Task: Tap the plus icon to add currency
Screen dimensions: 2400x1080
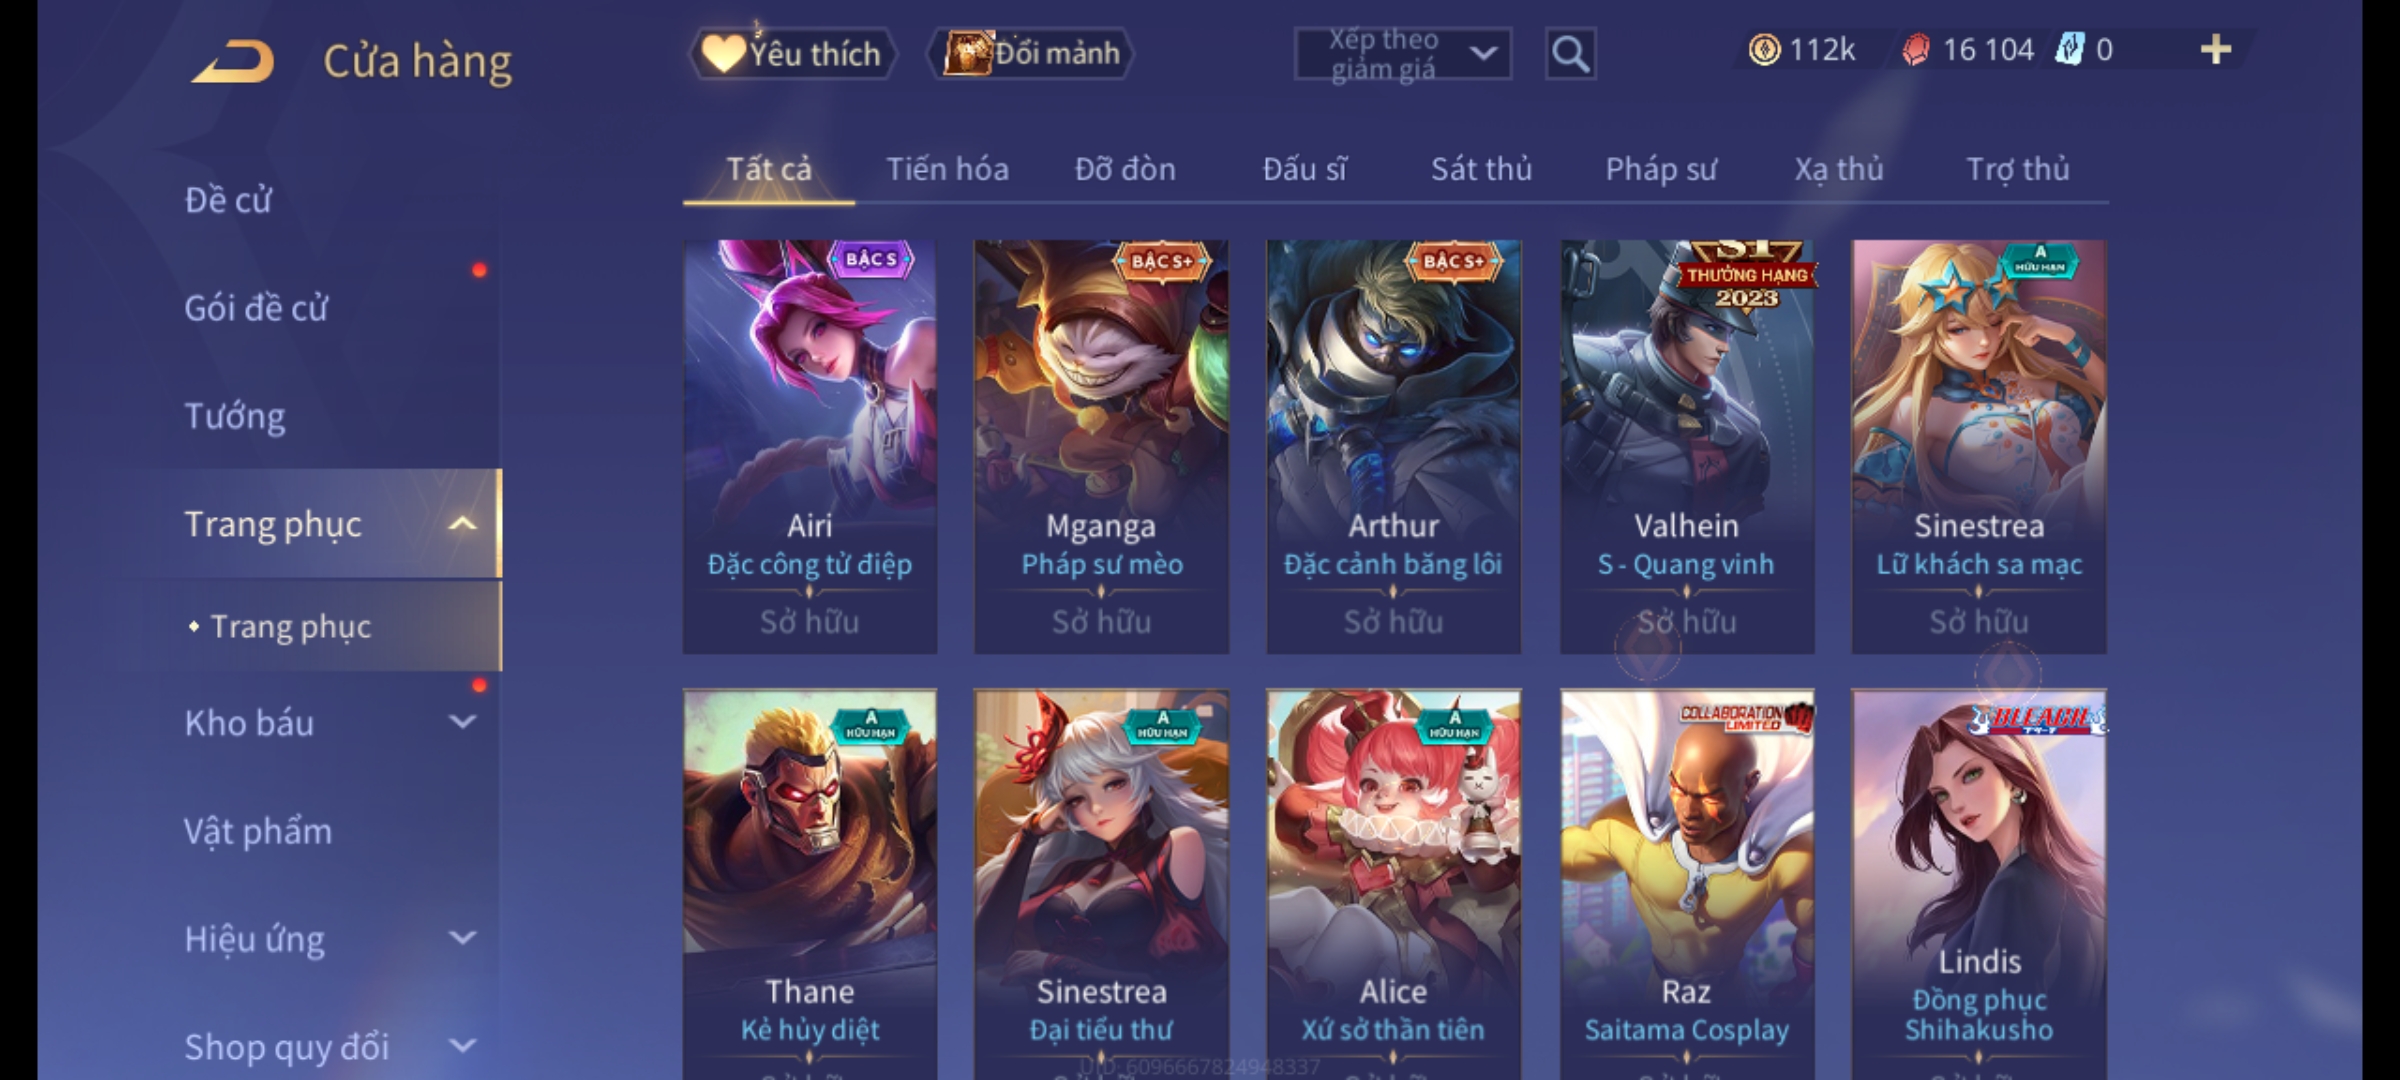Action: pyautogui.click(x=2216, y=49)
